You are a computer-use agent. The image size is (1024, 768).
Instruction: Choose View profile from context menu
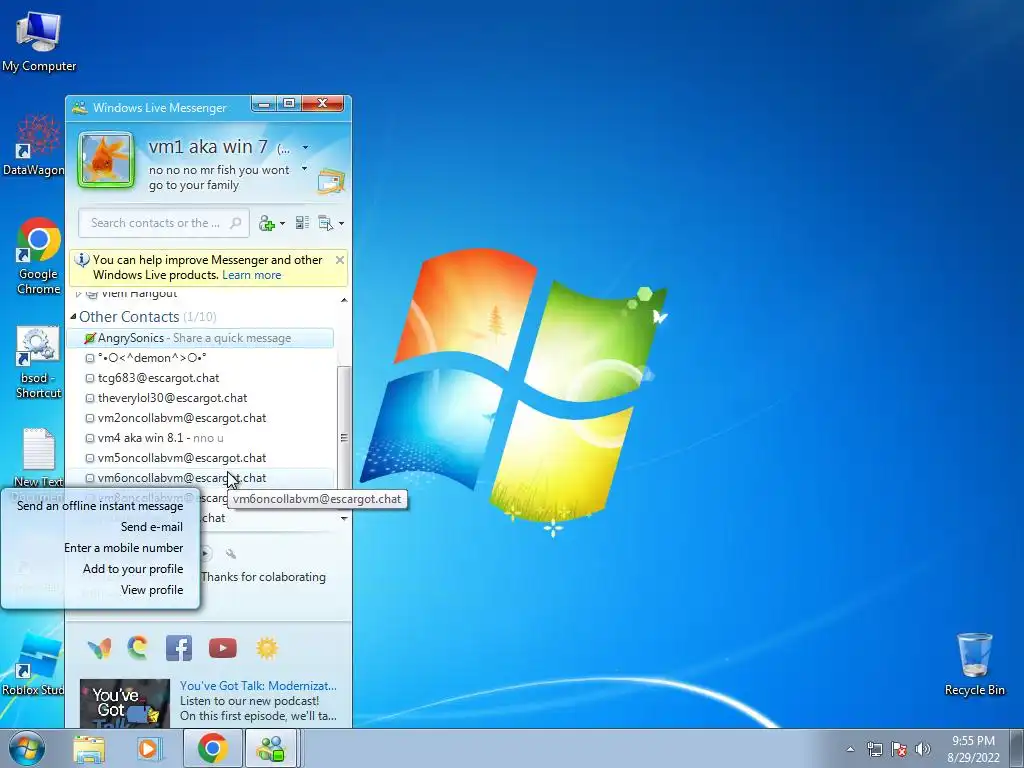coord(152,589)
